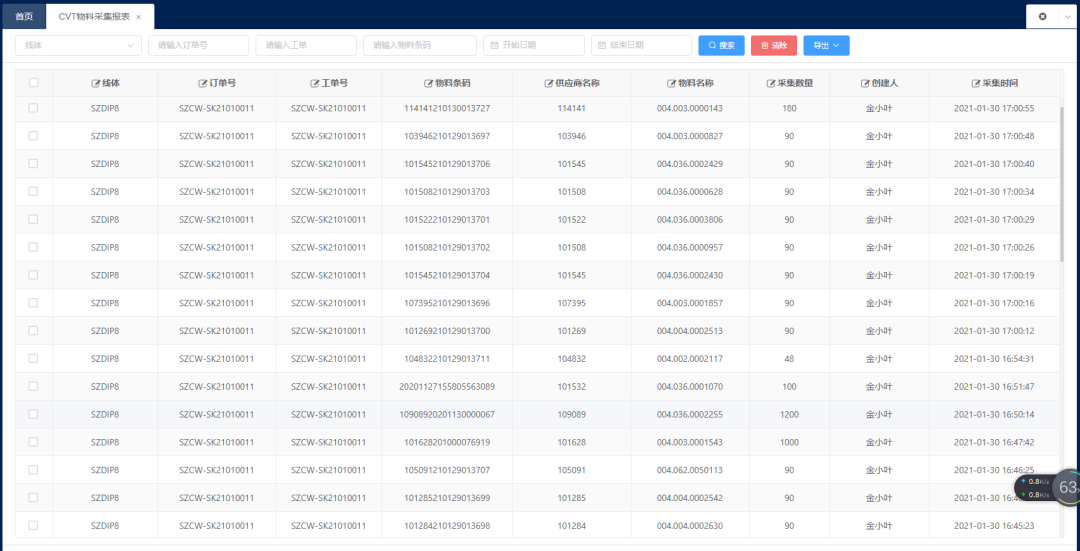The width and height of the screenshot is (1080, 551).
Task: Select the CVT物料采集报表 tab
Action: pyautogui.click(x=94, y=17)
